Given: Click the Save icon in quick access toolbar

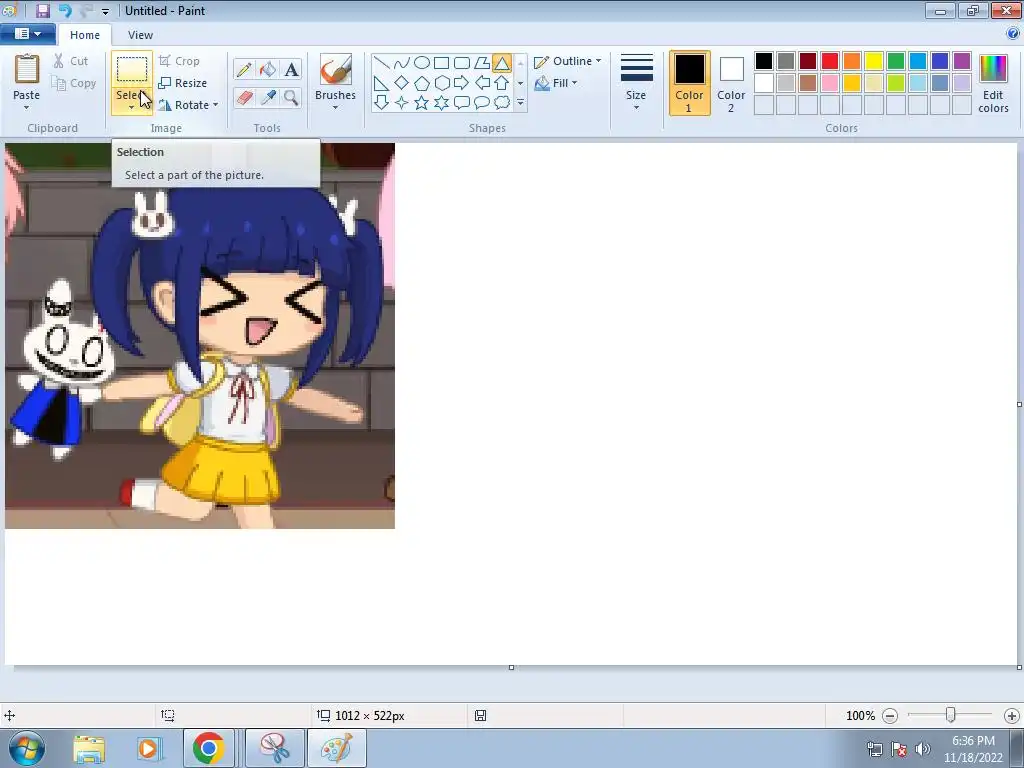Looking at the screenshot, I should click(x=42, y=10).
